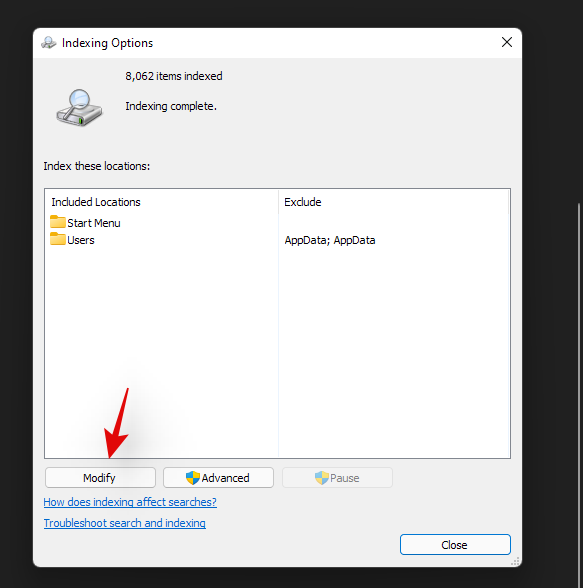Click the shield icon on Advanced button

(193, 478)
